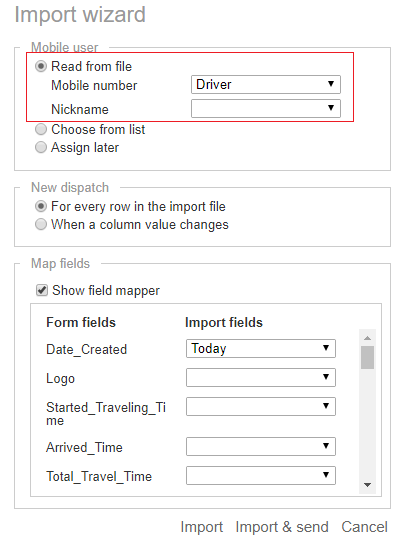Open the Nickname dropdown
Screen dimensions: 407x543
pos(266,108)
